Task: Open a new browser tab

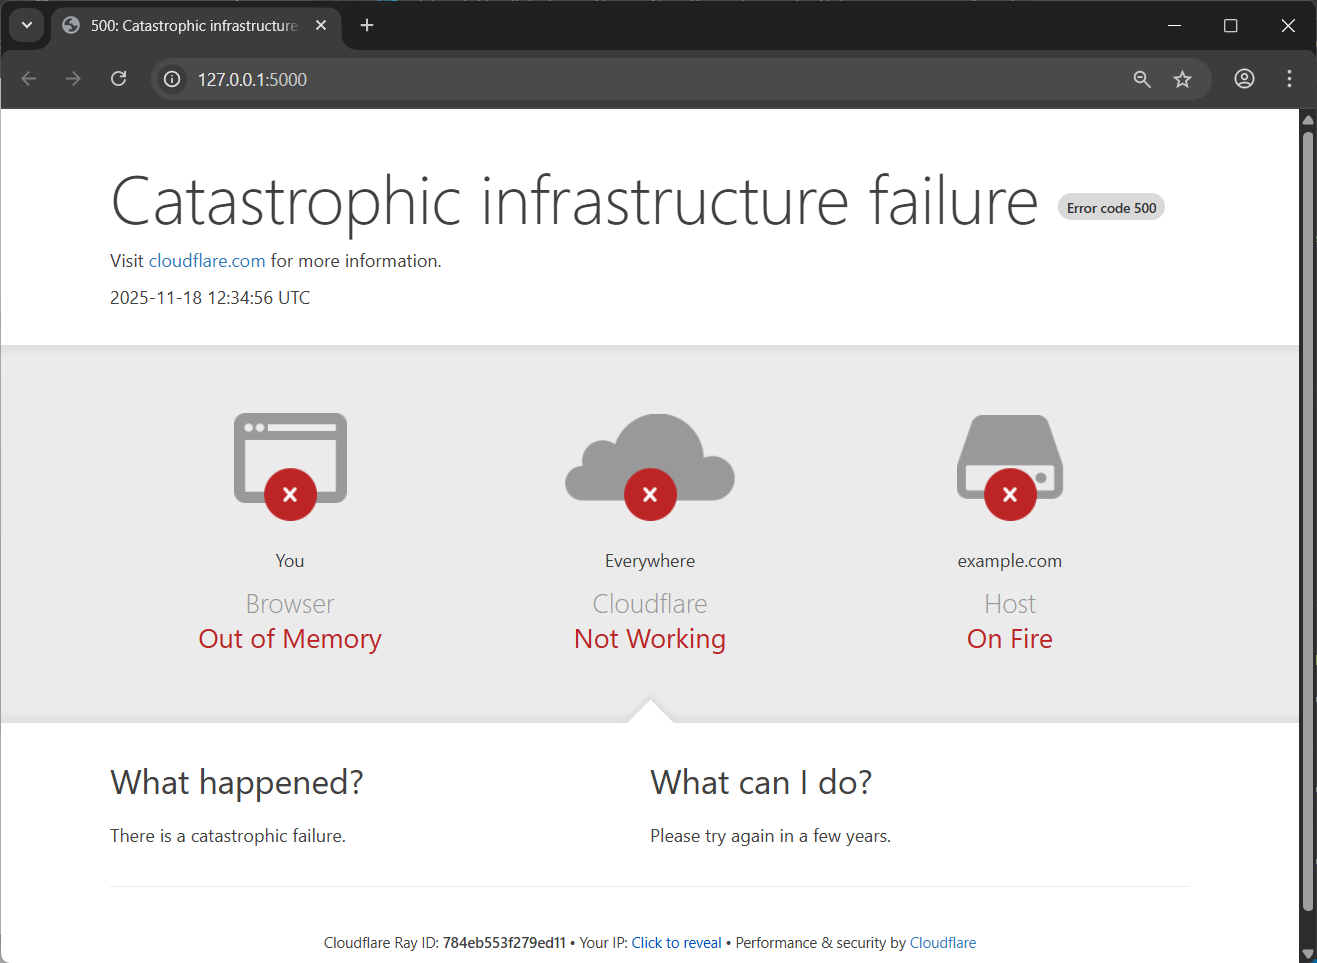Action: [x=366, y=25]
